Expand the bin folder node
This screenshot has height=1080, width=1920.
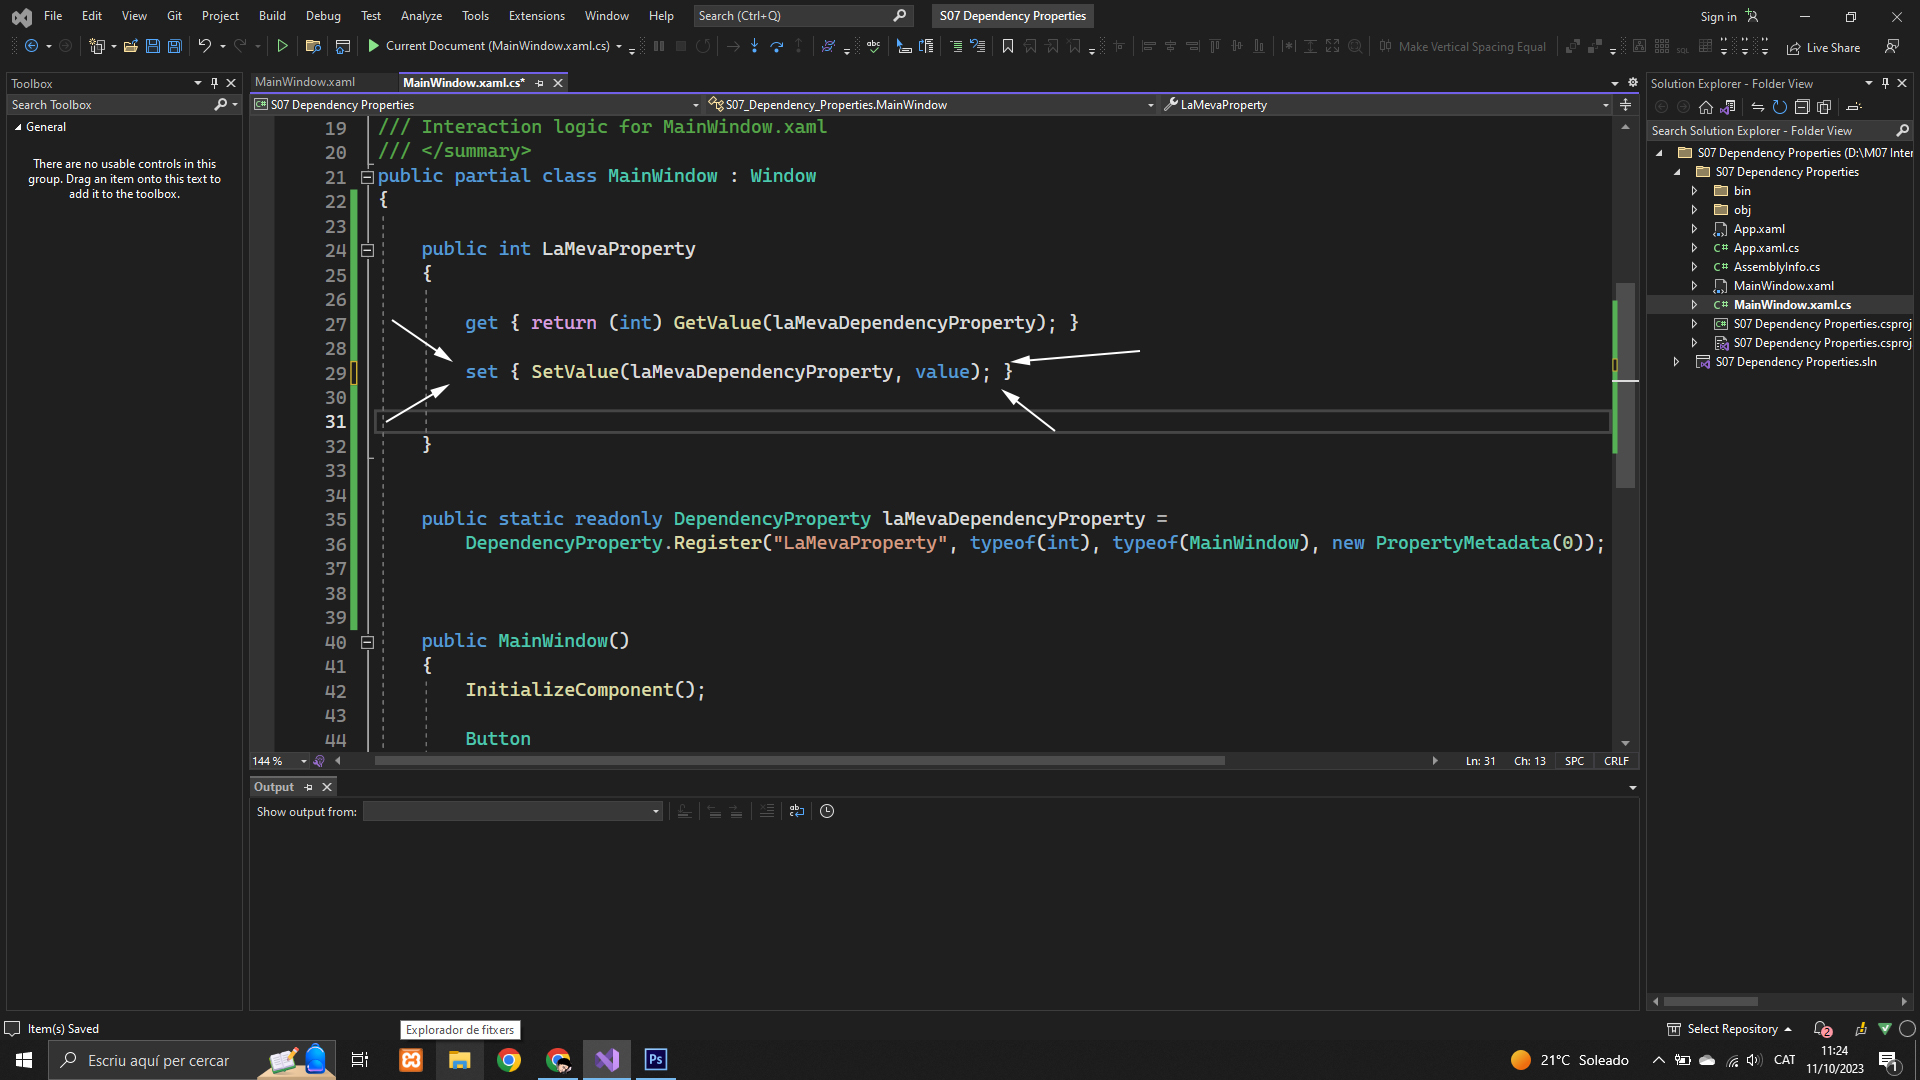[x=1694, y=191]
